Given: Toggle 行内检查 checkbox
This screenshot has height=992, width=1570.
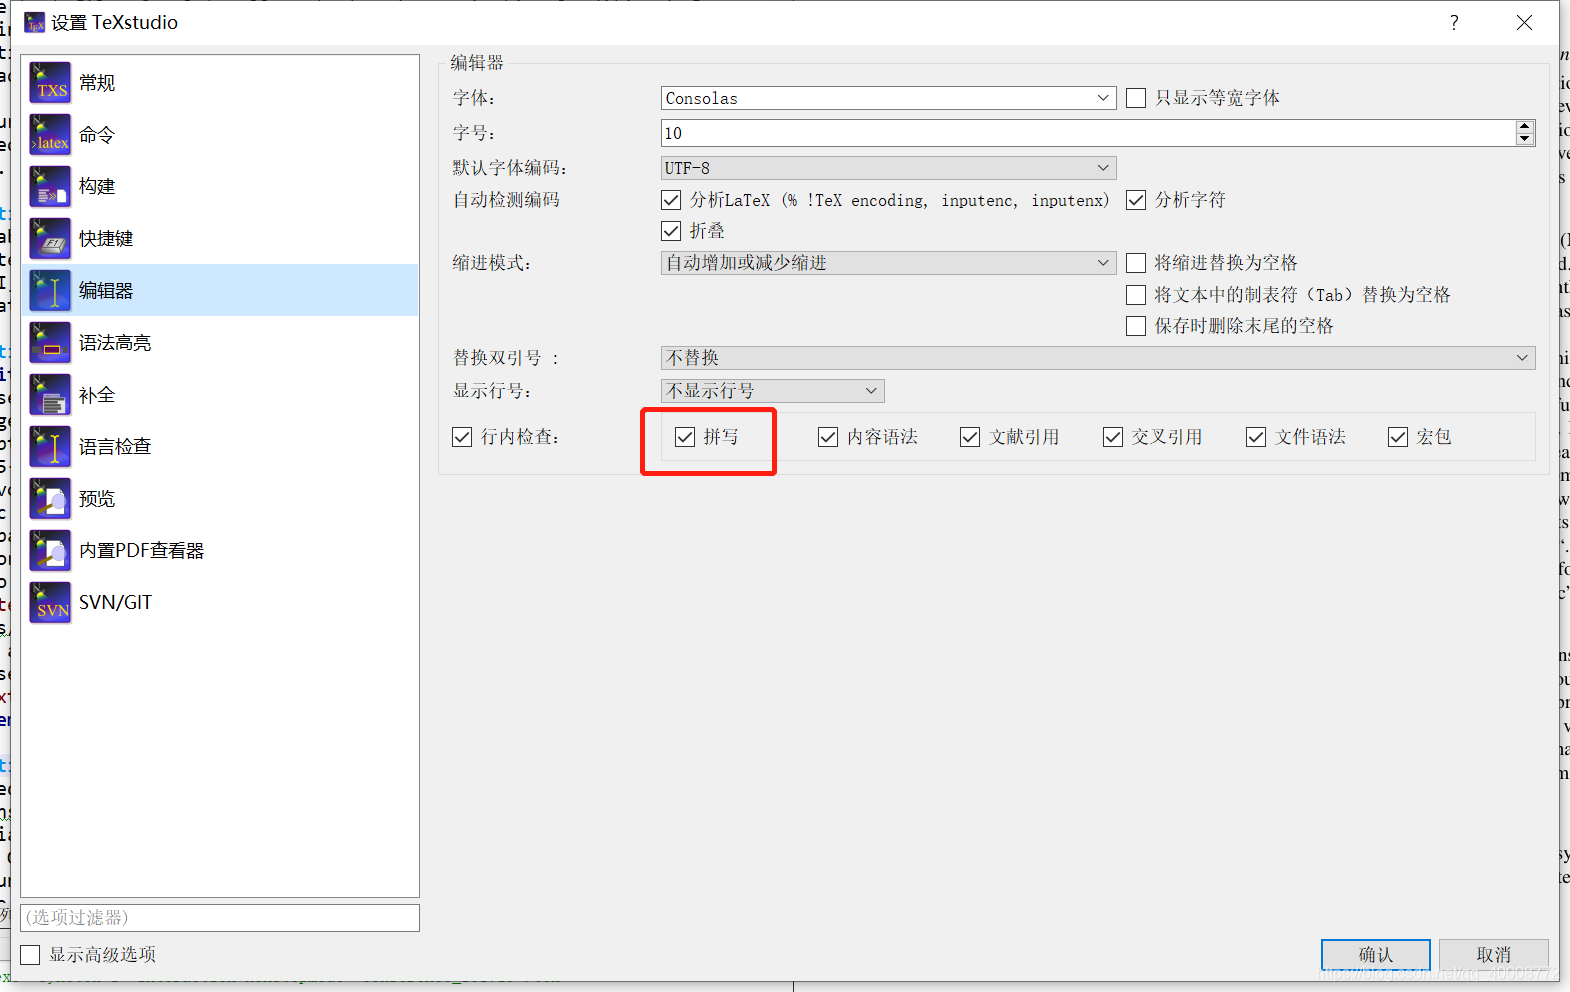Looking at the screenshot, I should (x=462, y=437).
